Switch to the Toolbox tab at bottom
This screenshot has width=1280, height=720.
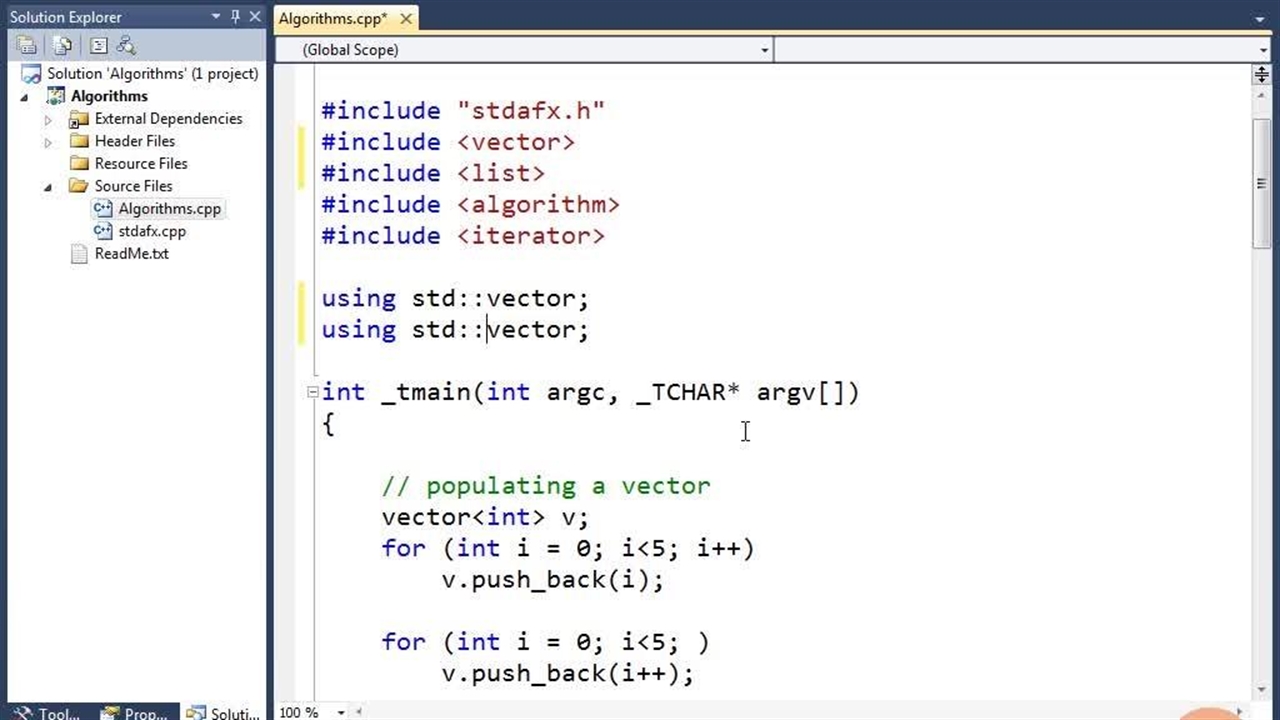click(47, 713)
